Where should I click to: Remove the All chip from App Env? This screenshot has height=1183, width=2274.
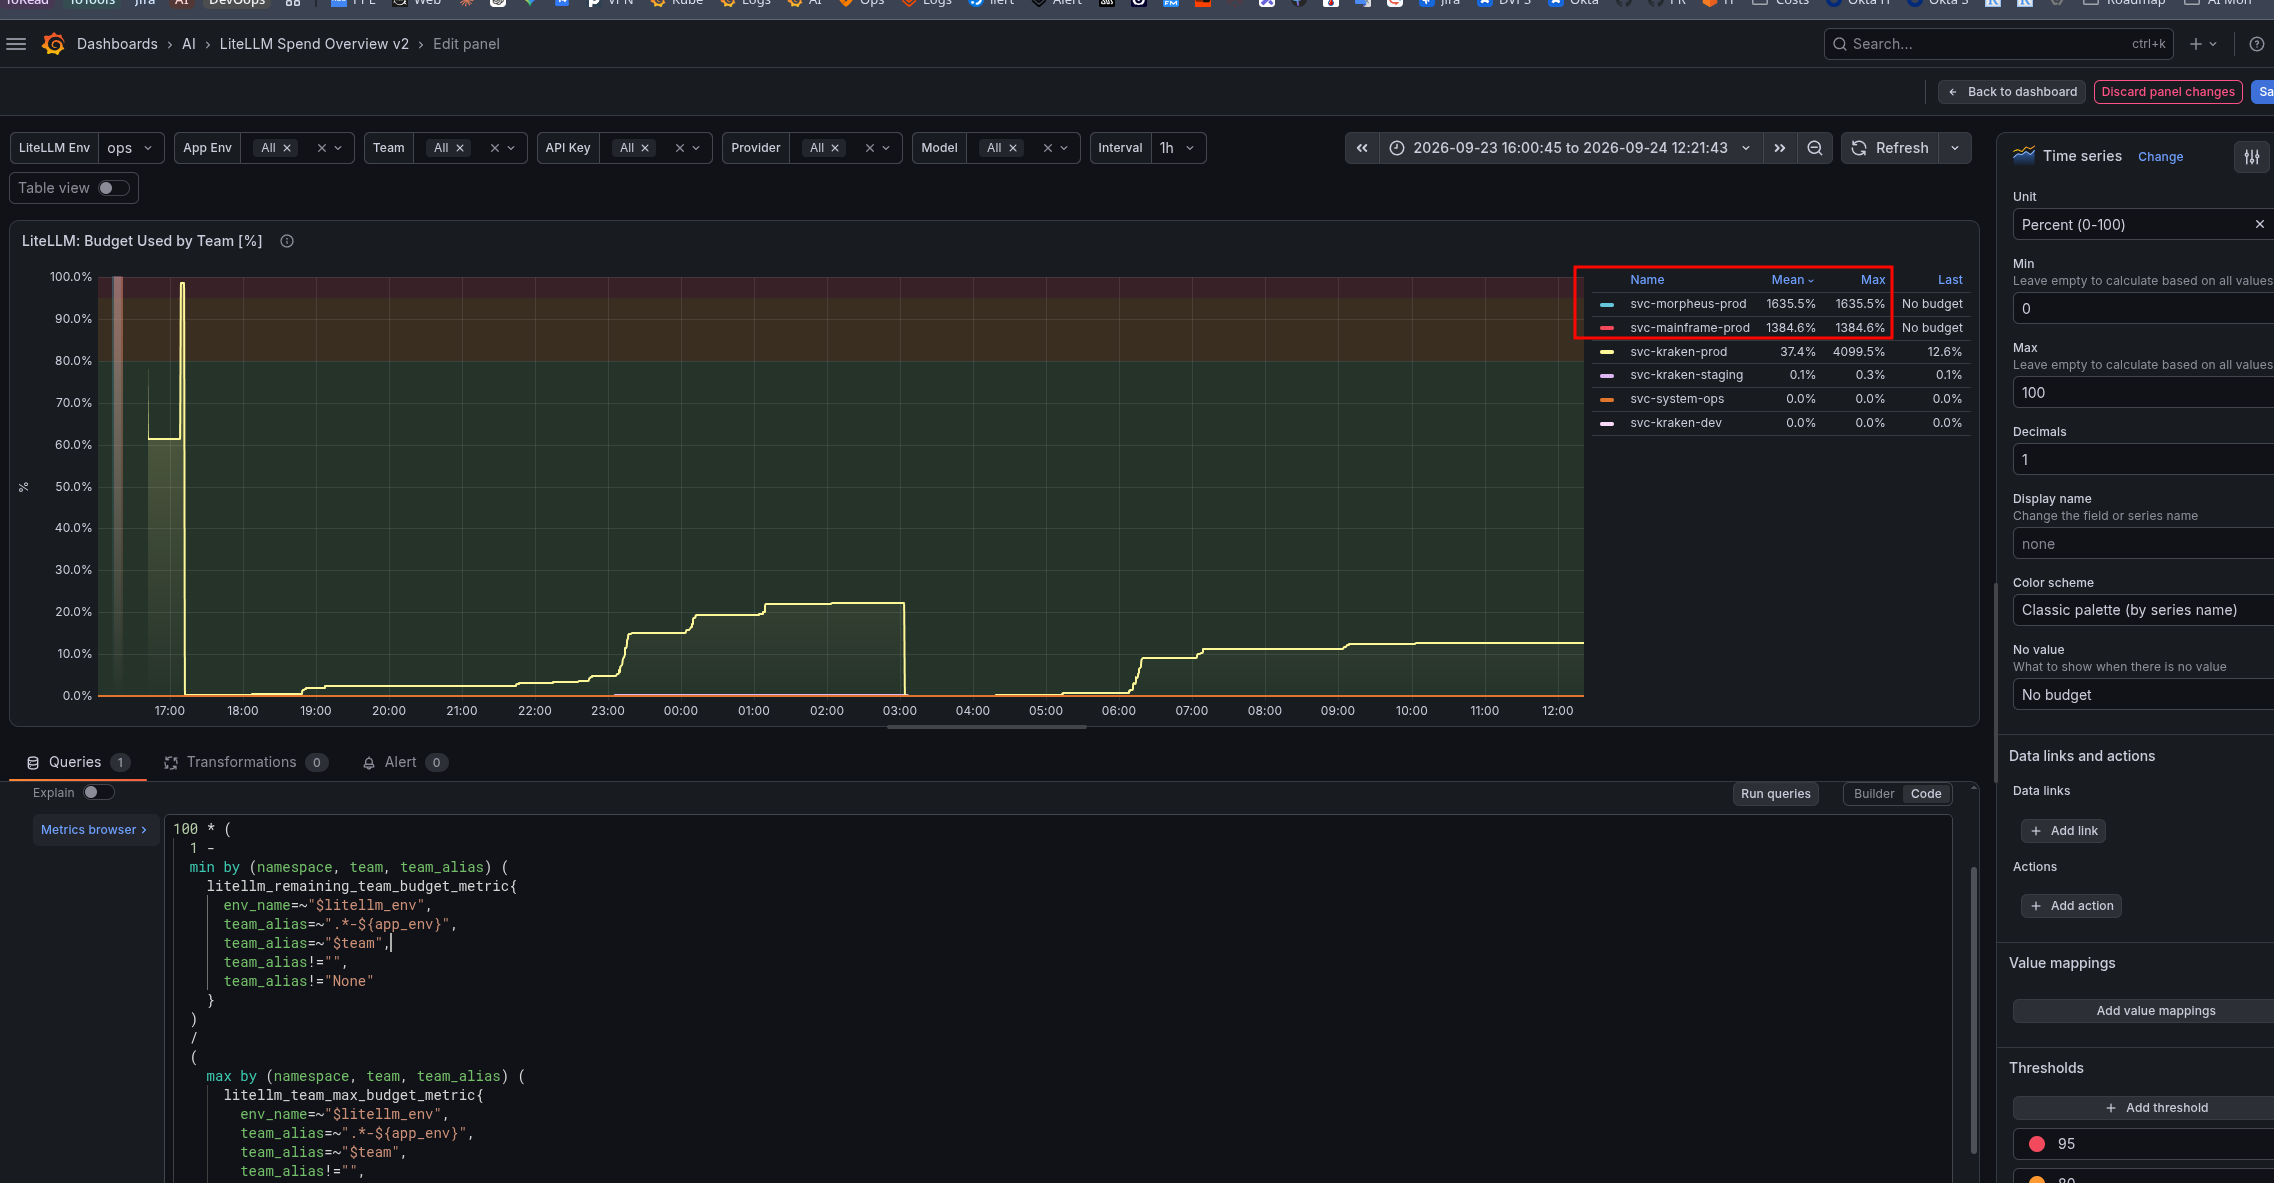coord(287,148)
